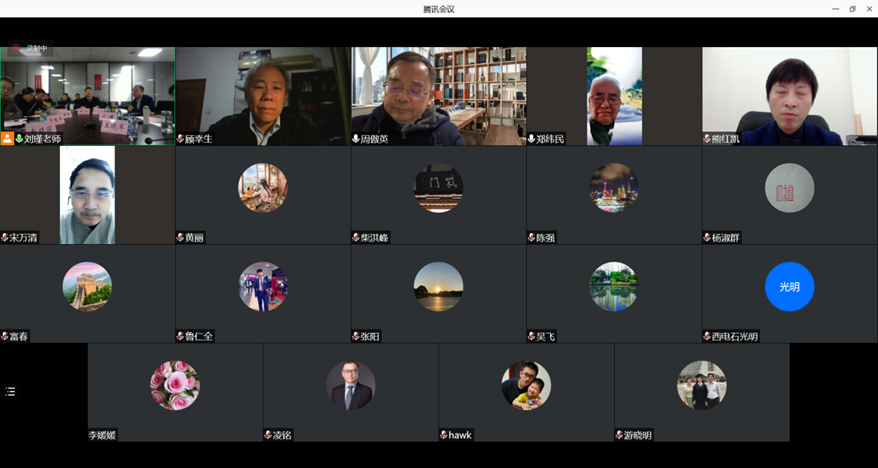
Task: Click the pink roses avatar of 李媛媛
Action: tap(175, 385)
